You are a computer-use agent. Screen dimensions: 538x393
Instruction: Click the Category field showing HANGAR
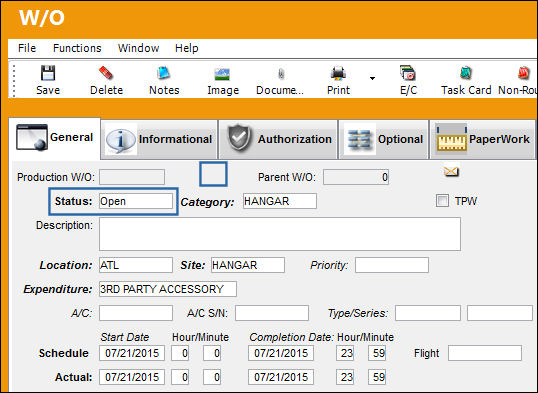coord(280,201)
